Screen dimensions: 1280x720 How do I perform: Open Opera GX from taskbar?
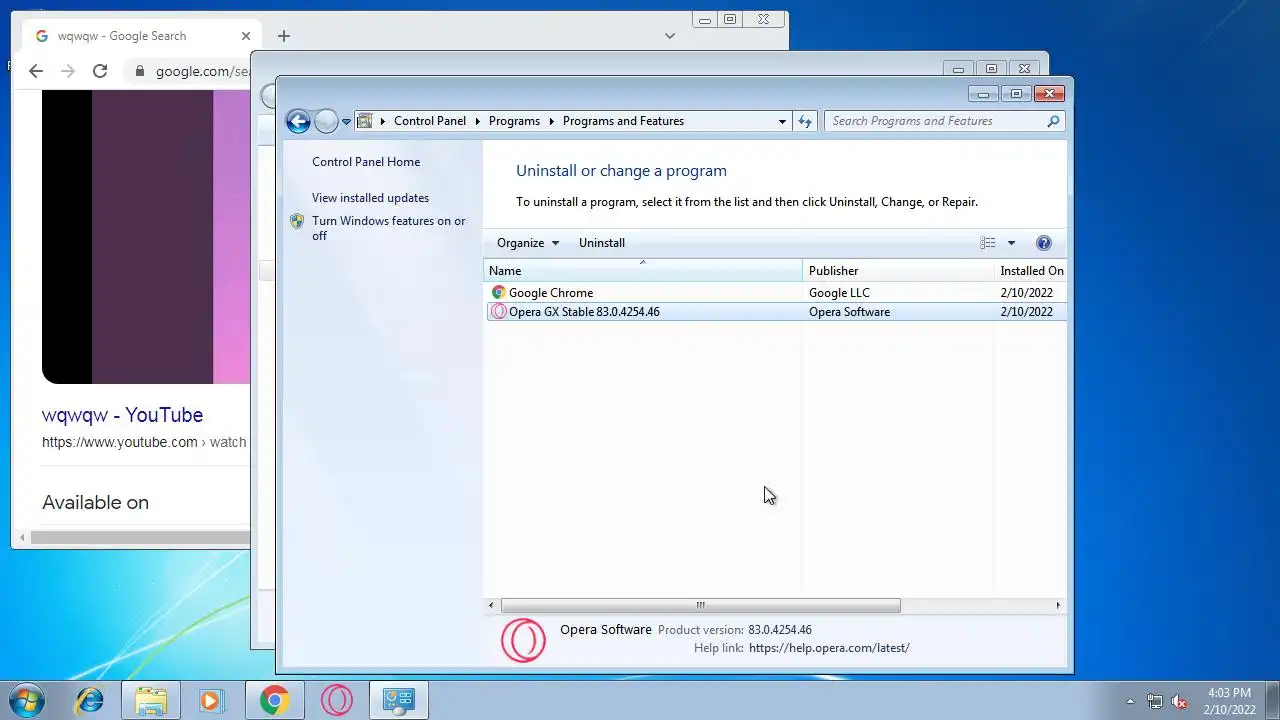point(337,700)
